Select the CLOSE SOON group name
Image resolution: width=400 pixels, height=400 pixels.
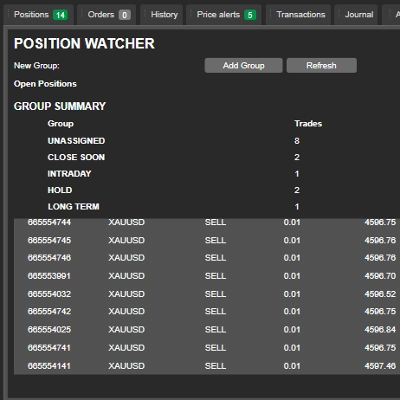[76, 157]
